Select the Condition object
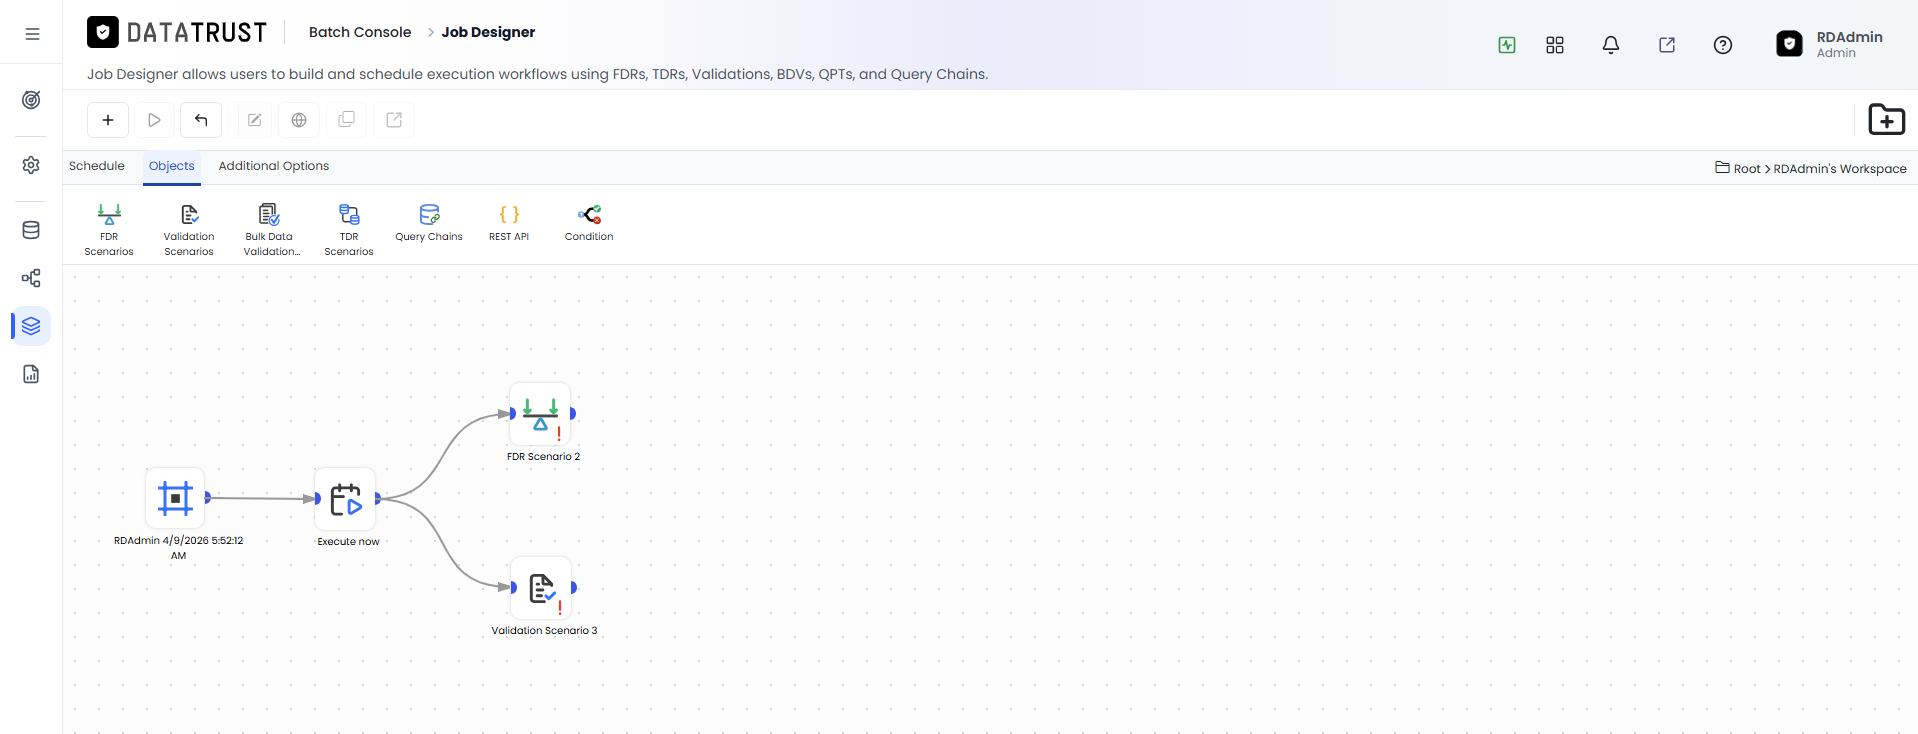Image resolution: width=1918 pixels, height=734 pixels. 589,223
